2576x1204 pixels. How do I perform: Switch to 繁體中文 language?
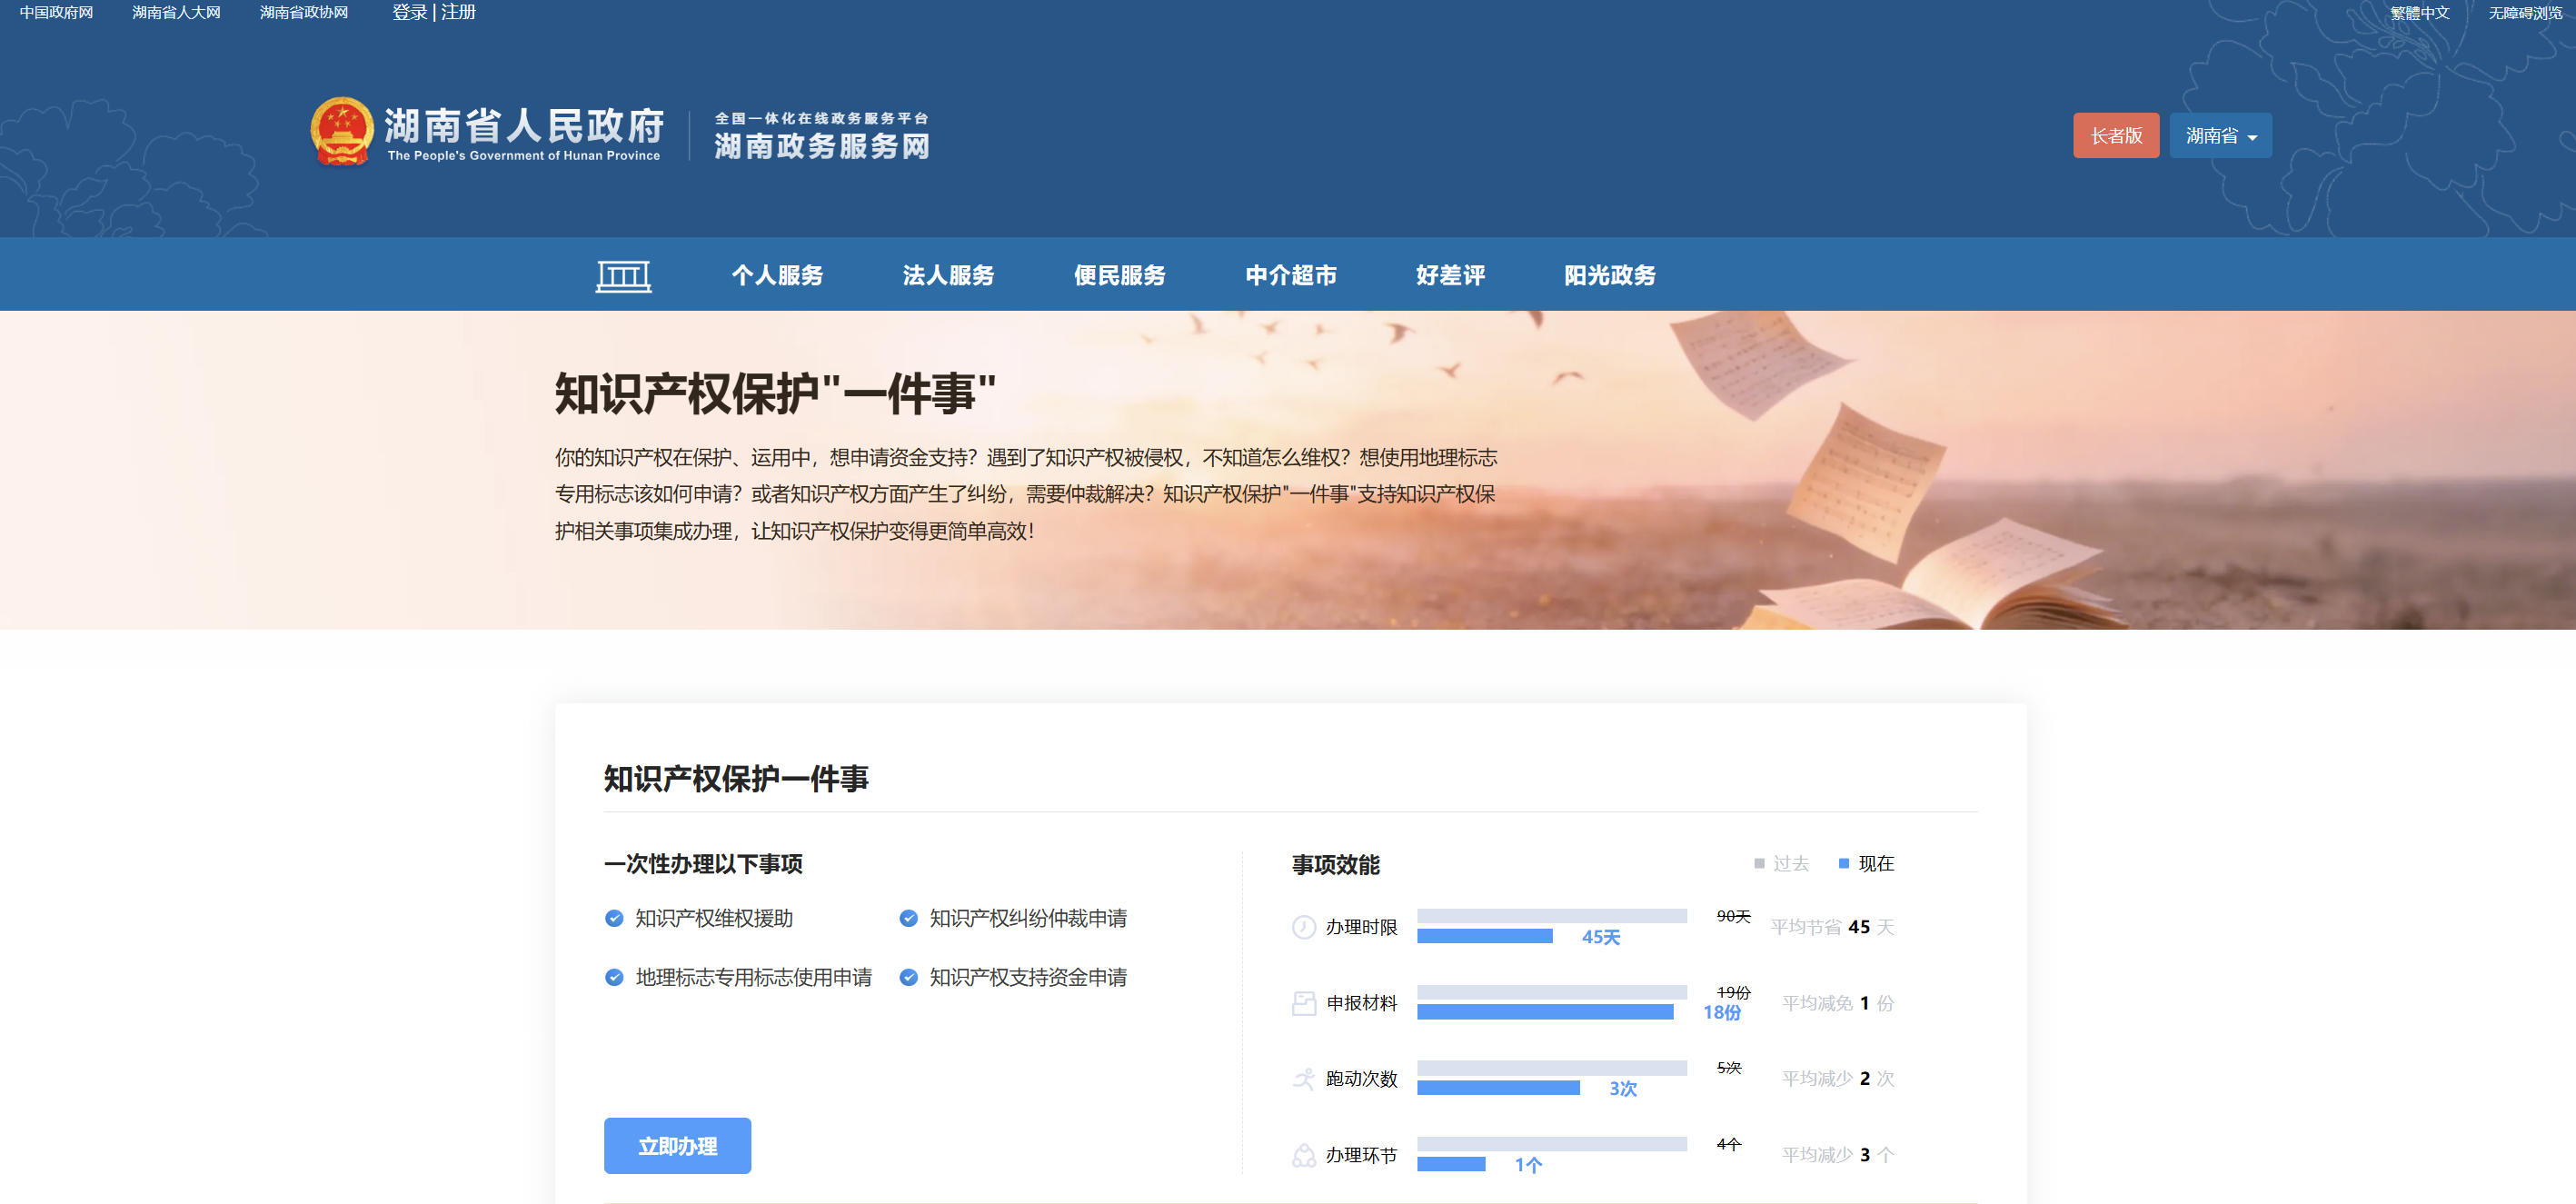(2419, 13)
